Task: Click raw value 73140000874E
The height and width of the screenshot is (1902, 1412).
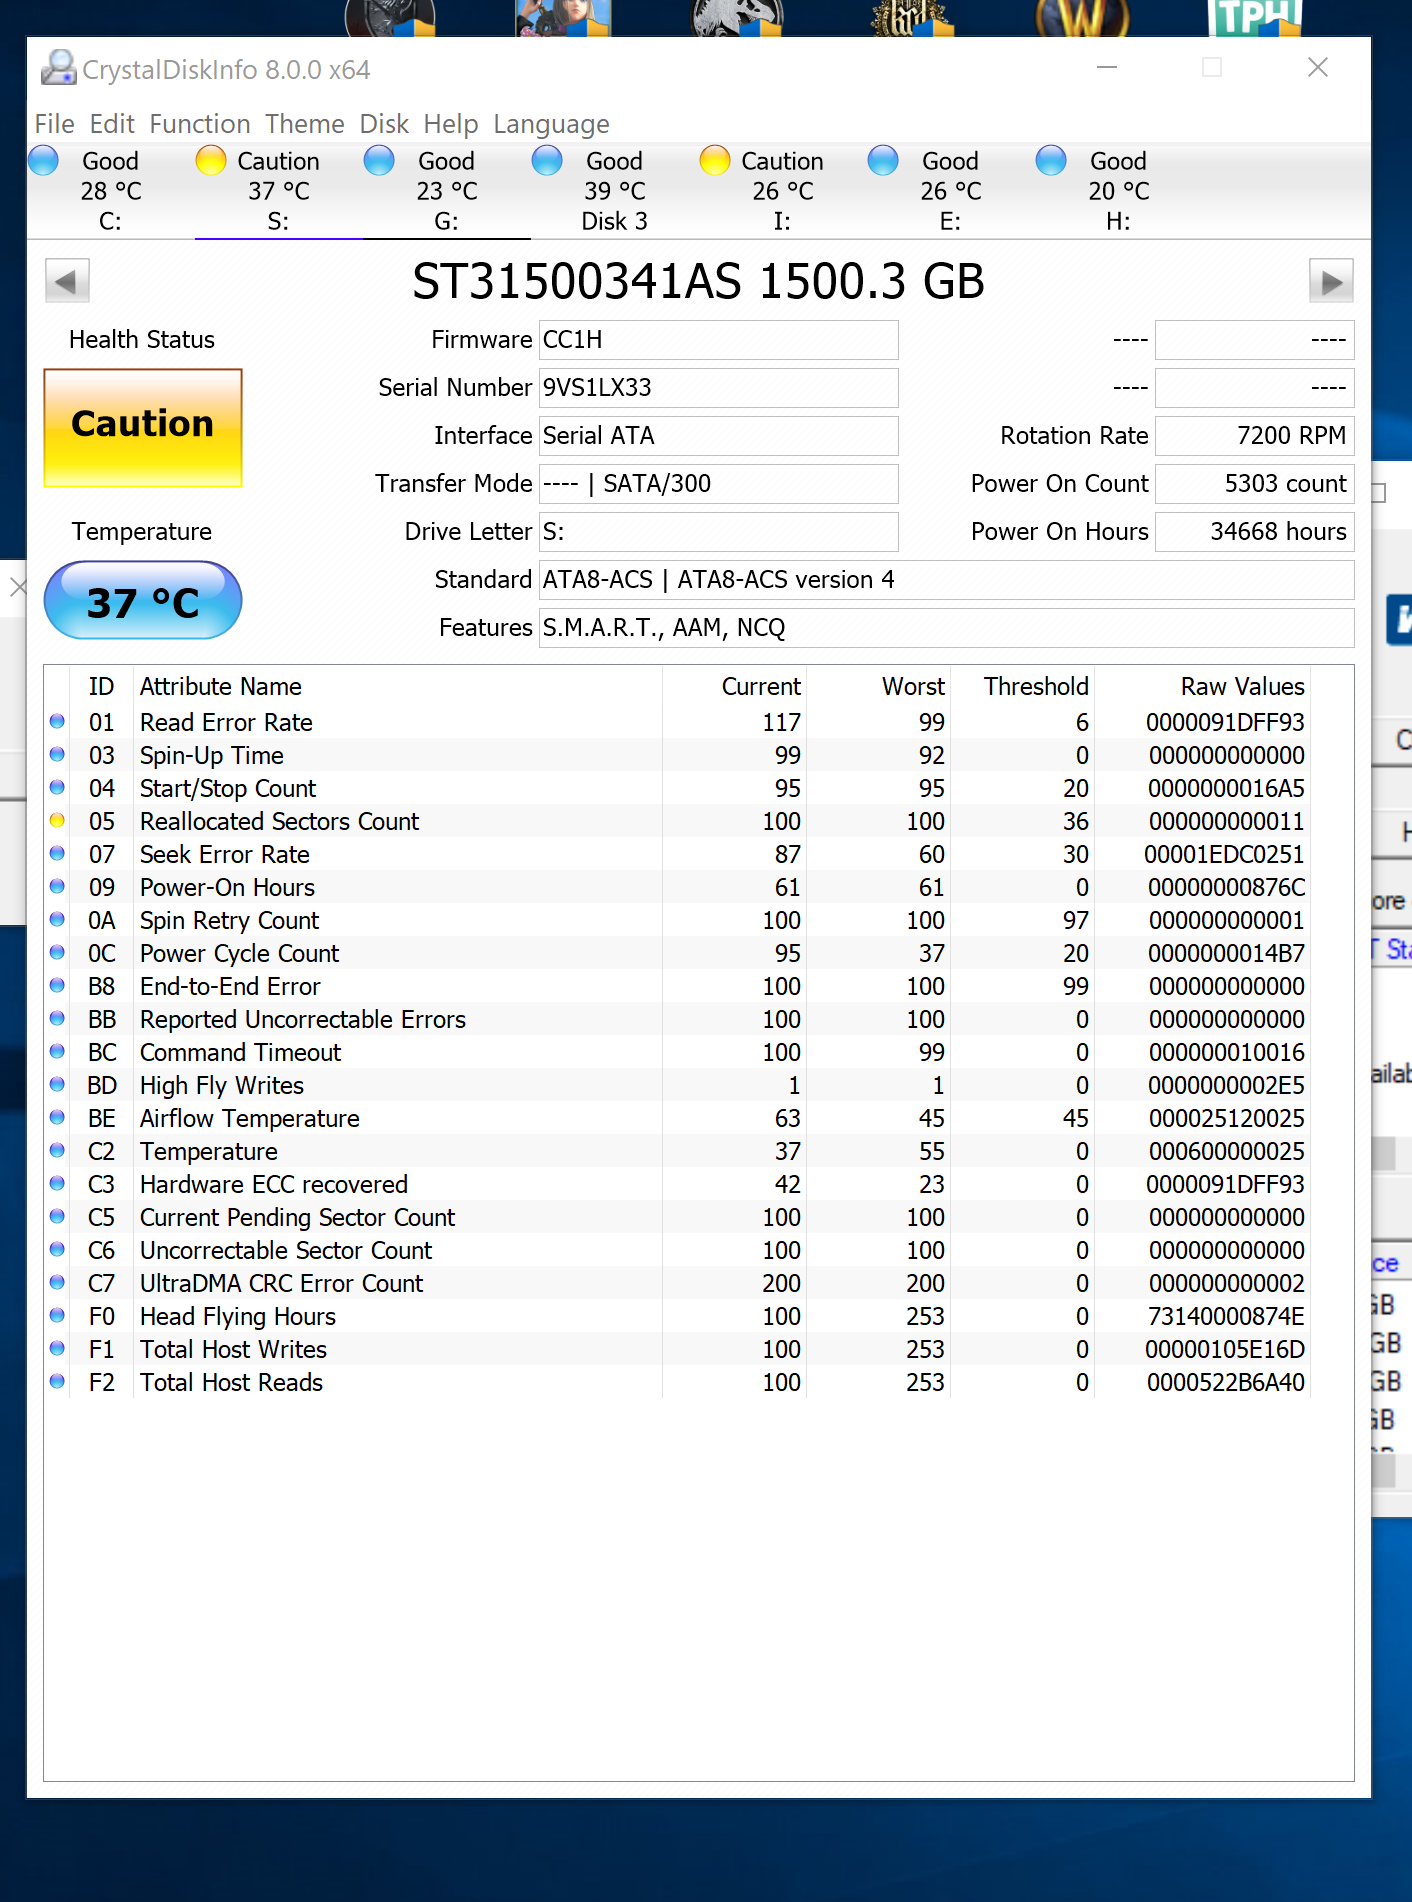Action: coord(1225,1316)
